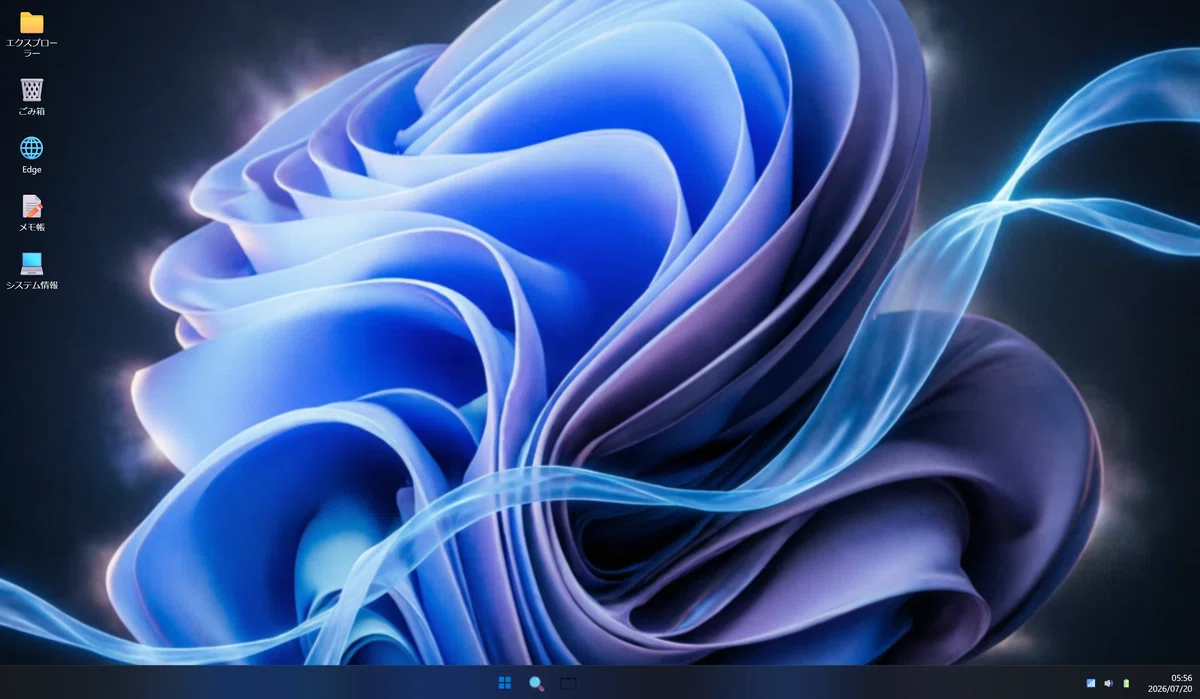Open the エクスプローラー folder icon
This screenshot has height=699, width=1200.
tap(32, 23)
